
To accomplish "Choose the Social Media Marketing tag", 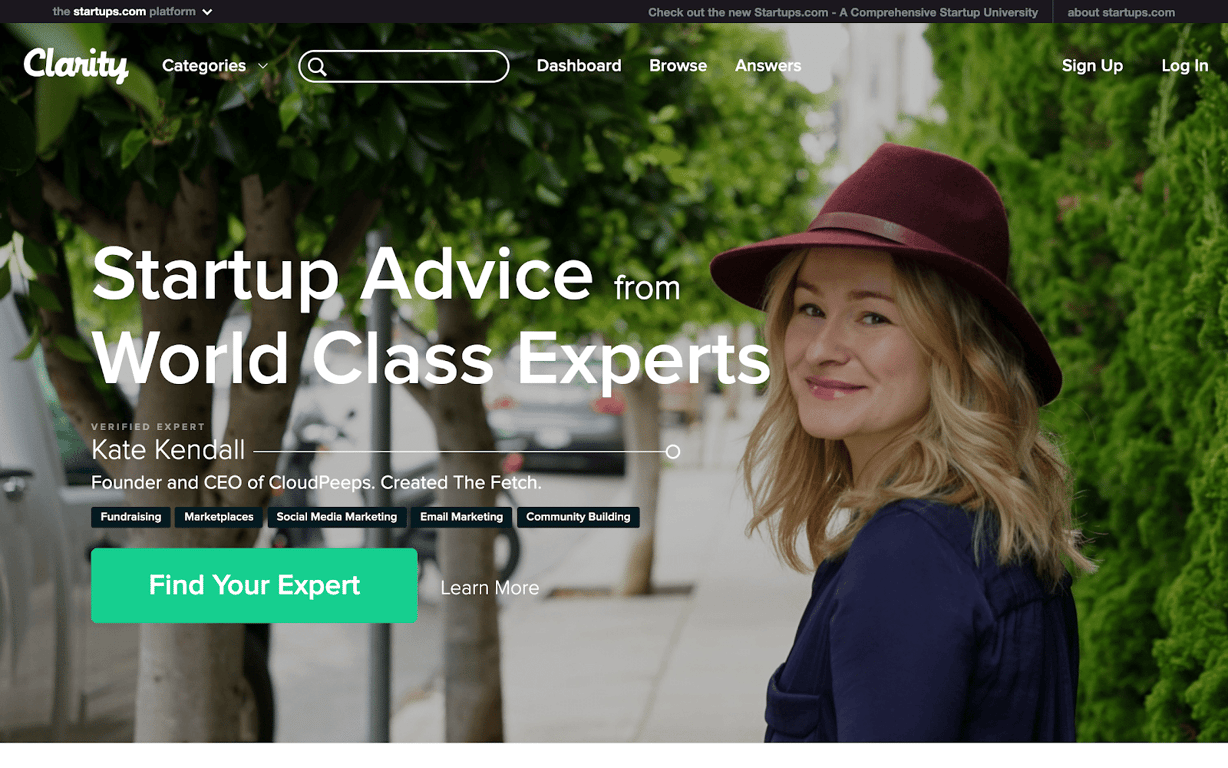I will 337,517.
